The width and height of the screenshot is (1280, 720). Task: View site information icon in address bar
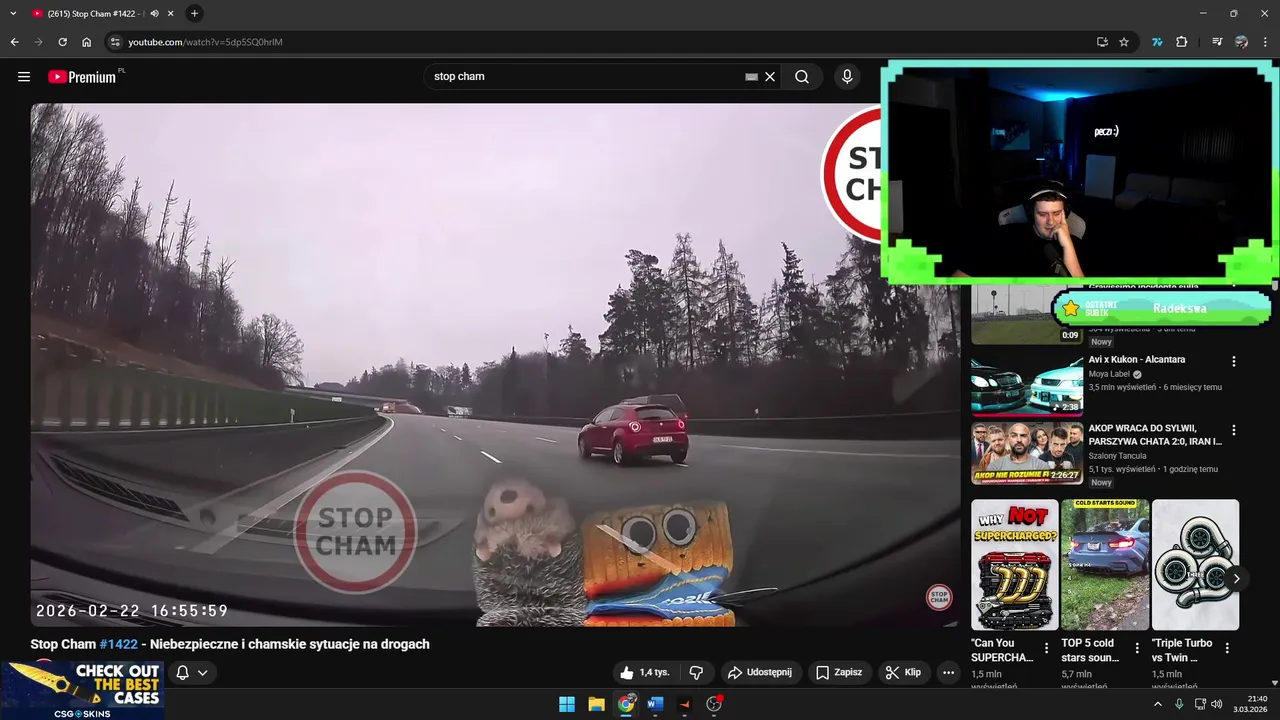point(115,42)
